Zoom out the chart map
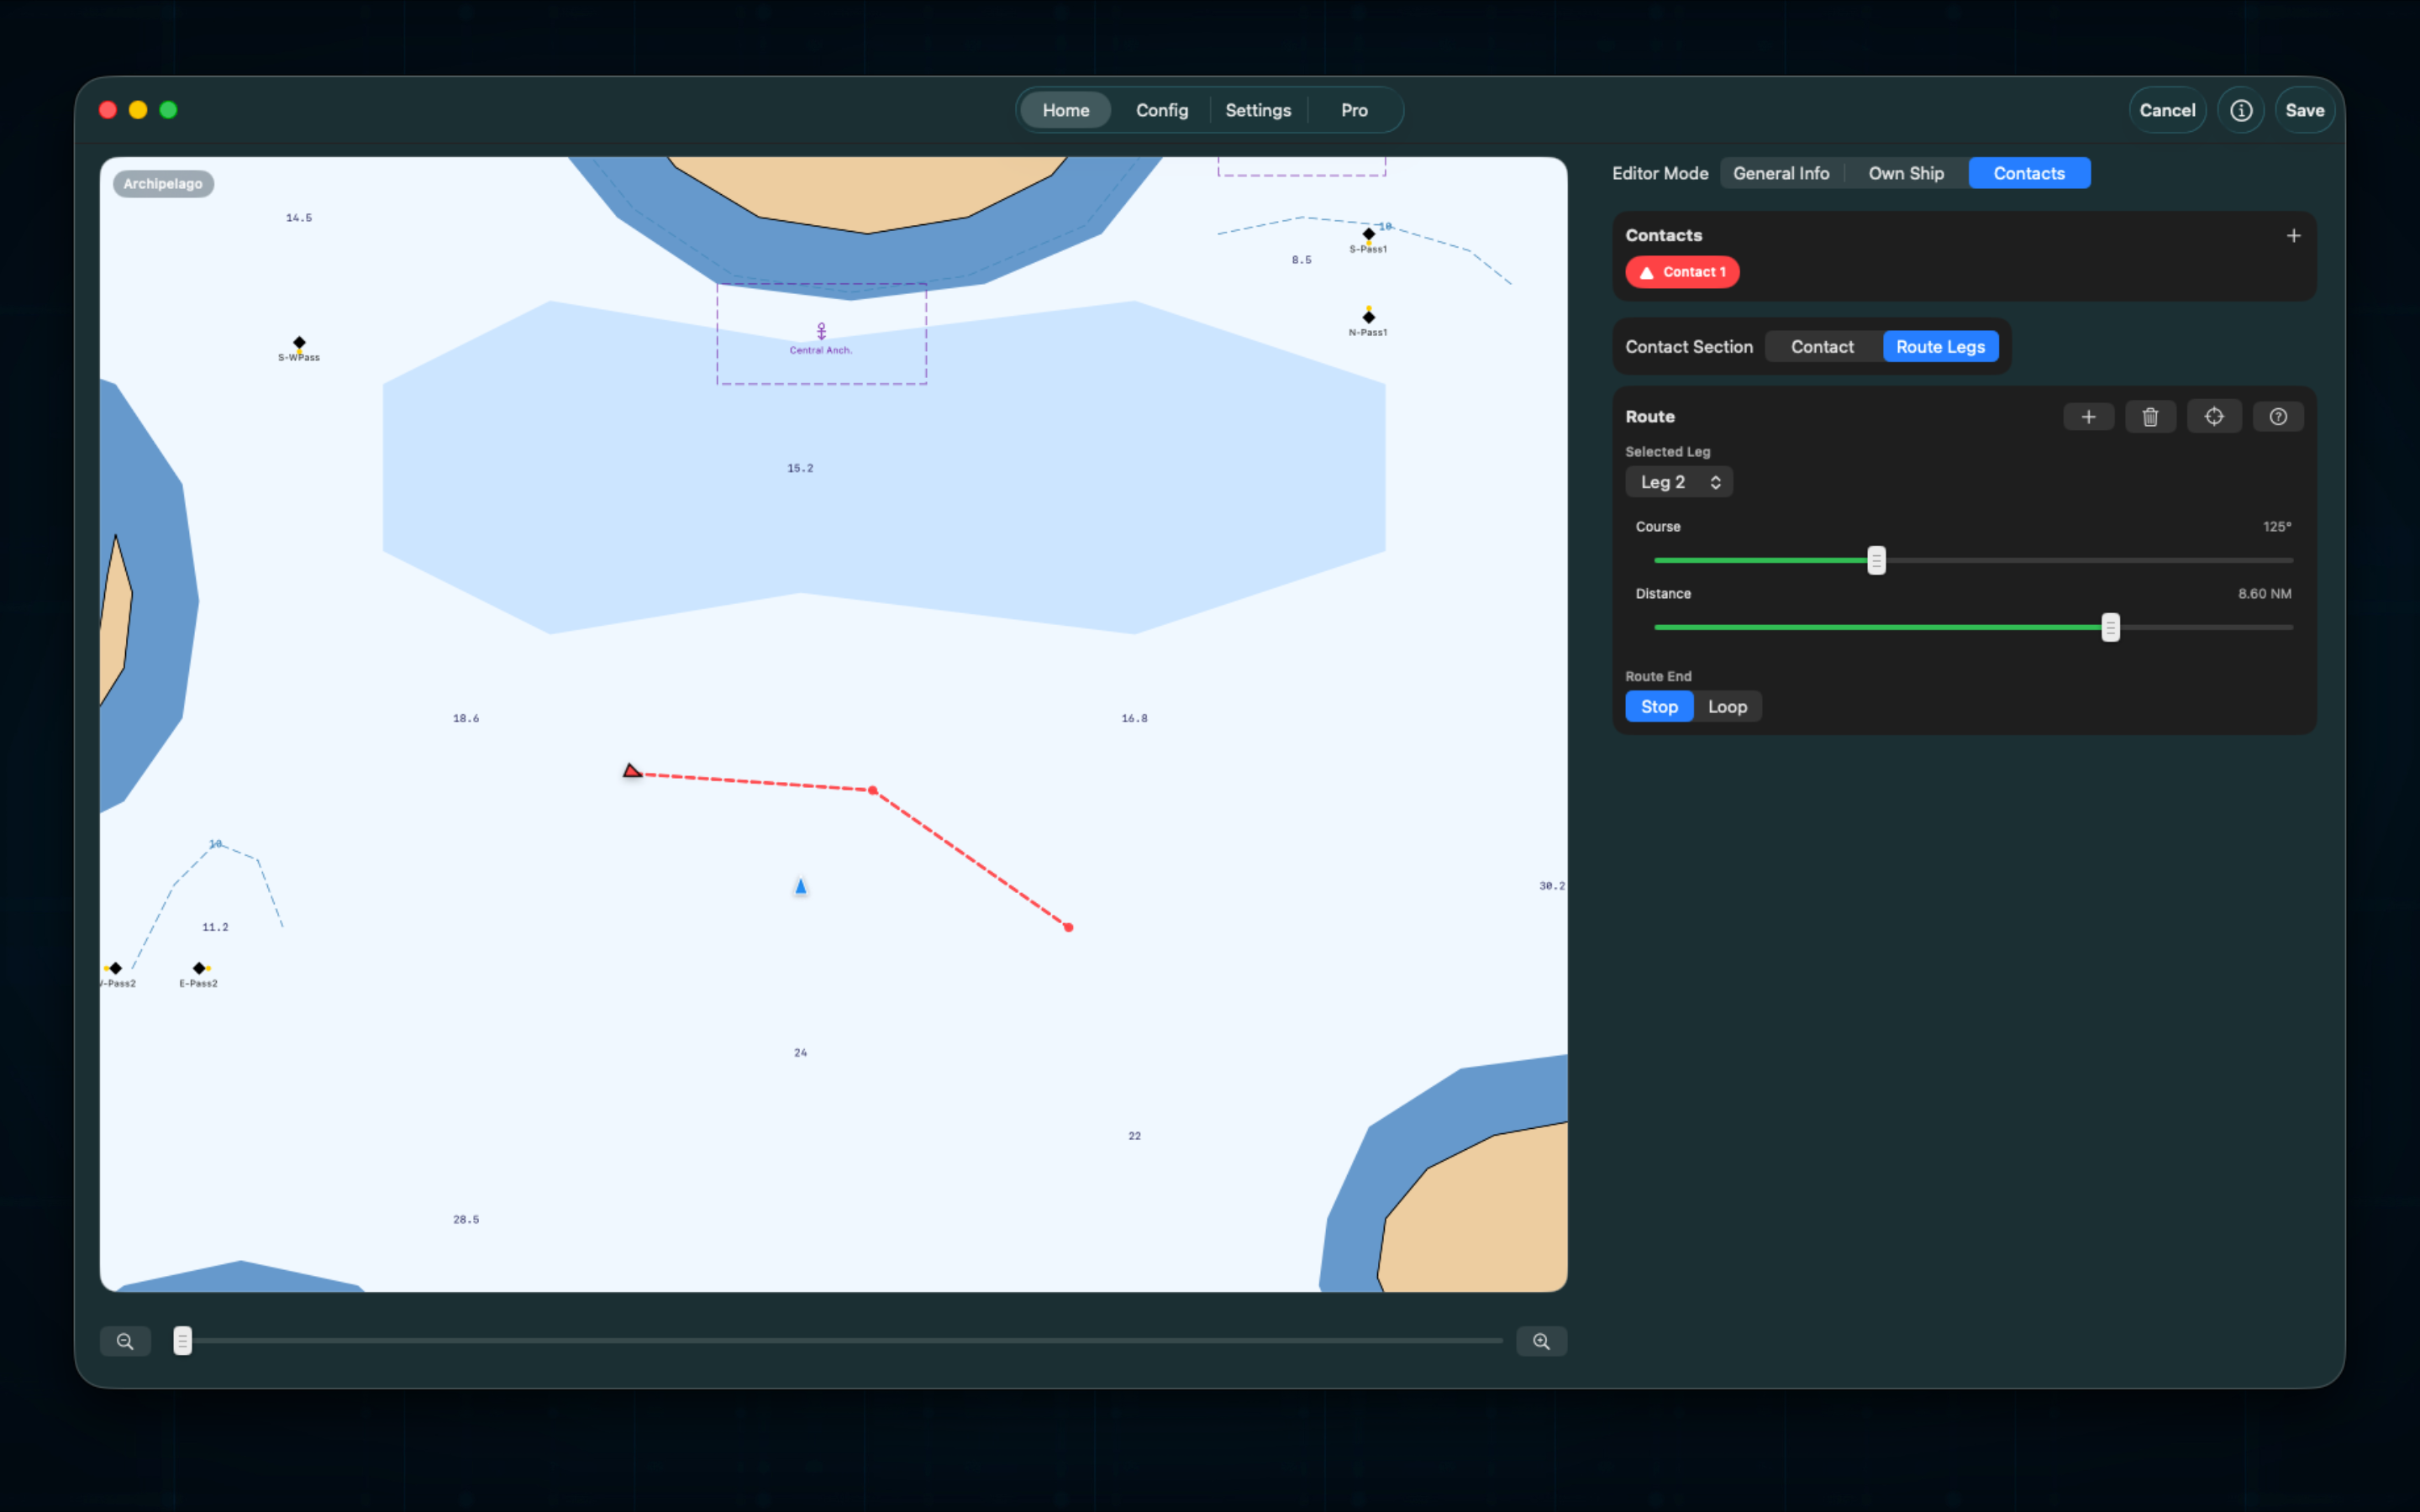This screenshot has height=1512, width=2420. [125, 1341]
